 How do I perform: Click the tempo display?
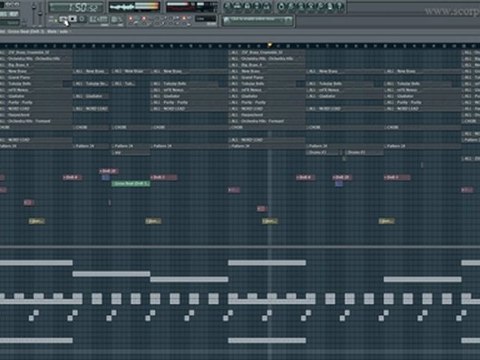(99, 20)
